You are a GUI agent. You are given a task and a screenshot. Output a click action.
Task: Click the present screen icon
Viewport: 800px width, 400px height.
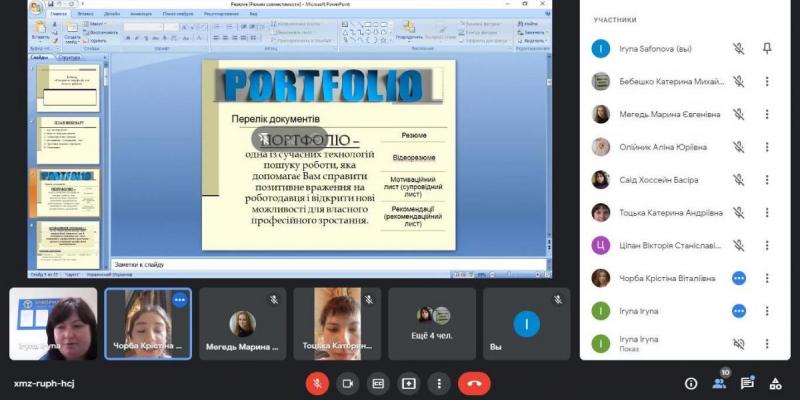[408, 383]
